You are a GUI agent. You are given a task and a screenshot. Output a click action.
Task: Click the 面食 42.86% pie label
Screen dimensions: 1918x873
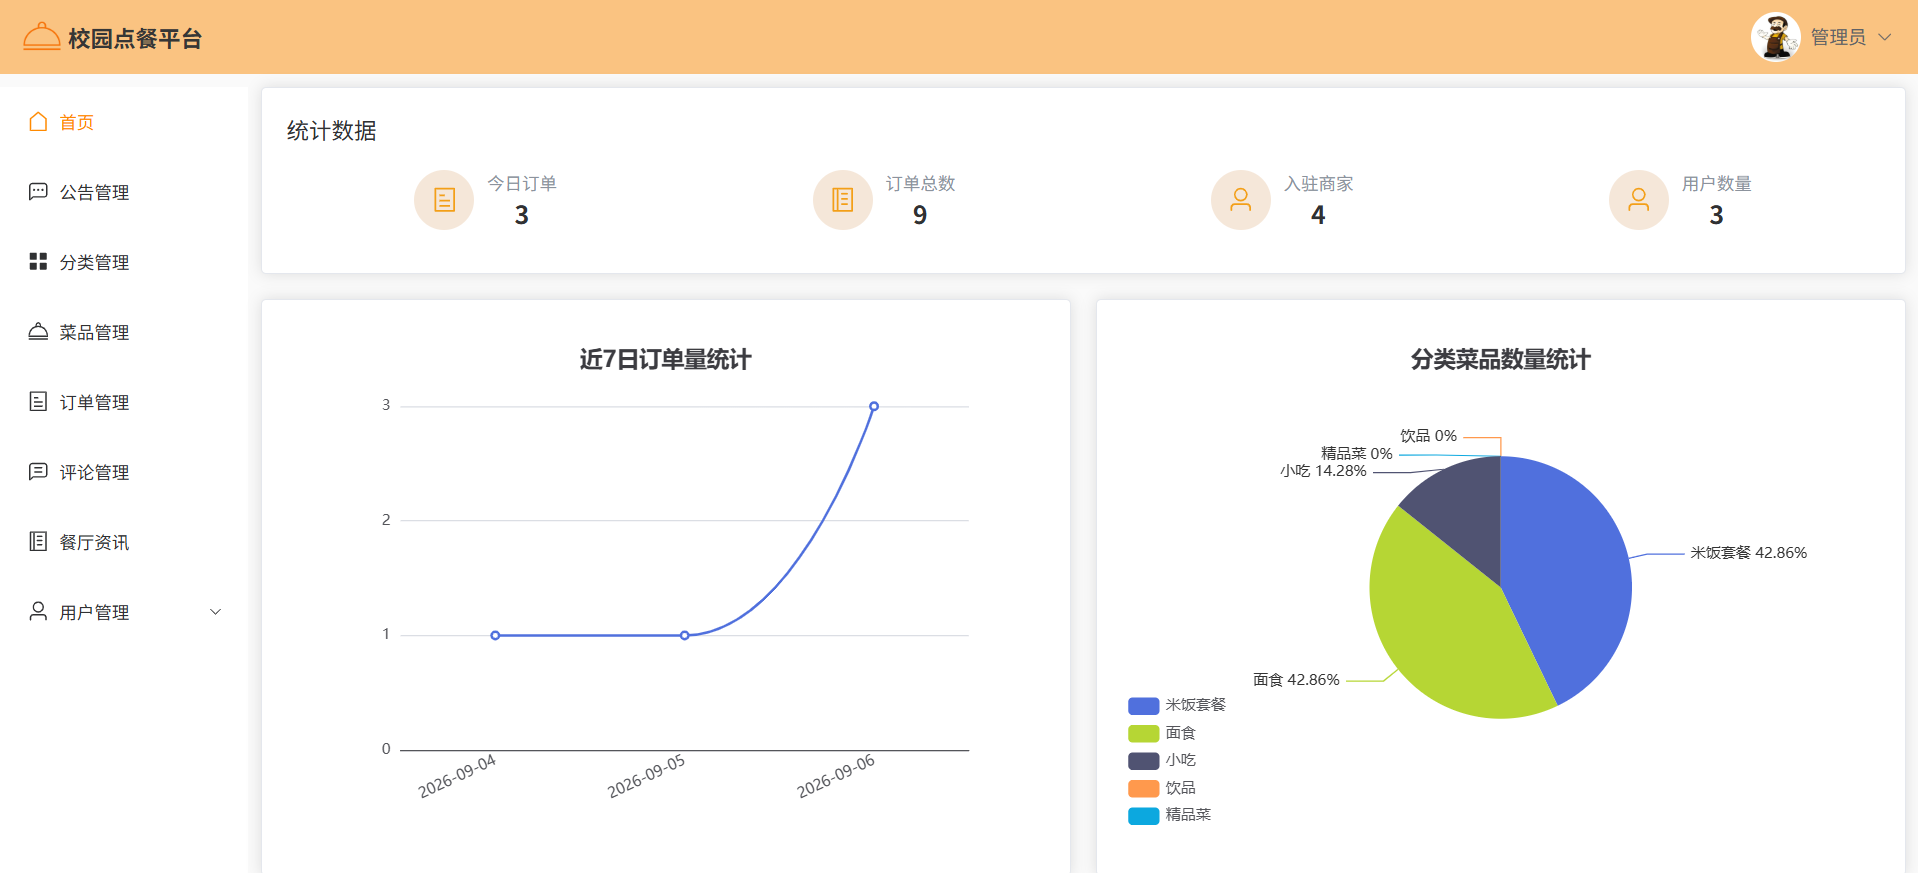click(1296, 679)
